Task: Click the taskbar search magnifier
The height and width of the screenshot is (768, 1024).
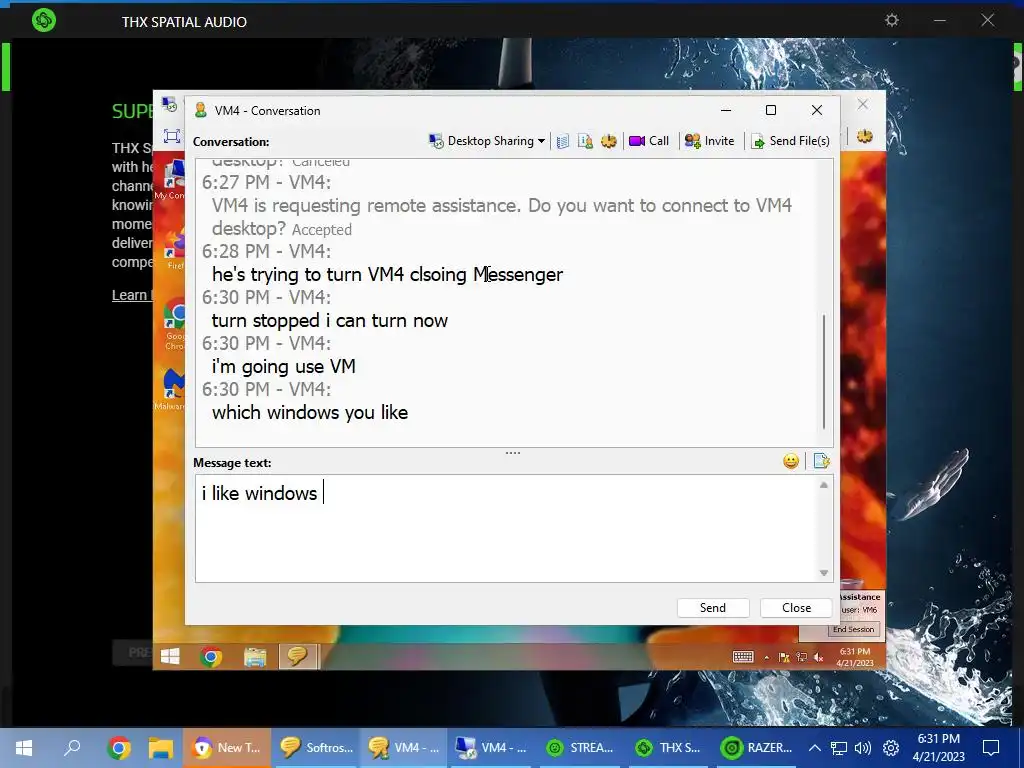Action: (72, 748)
